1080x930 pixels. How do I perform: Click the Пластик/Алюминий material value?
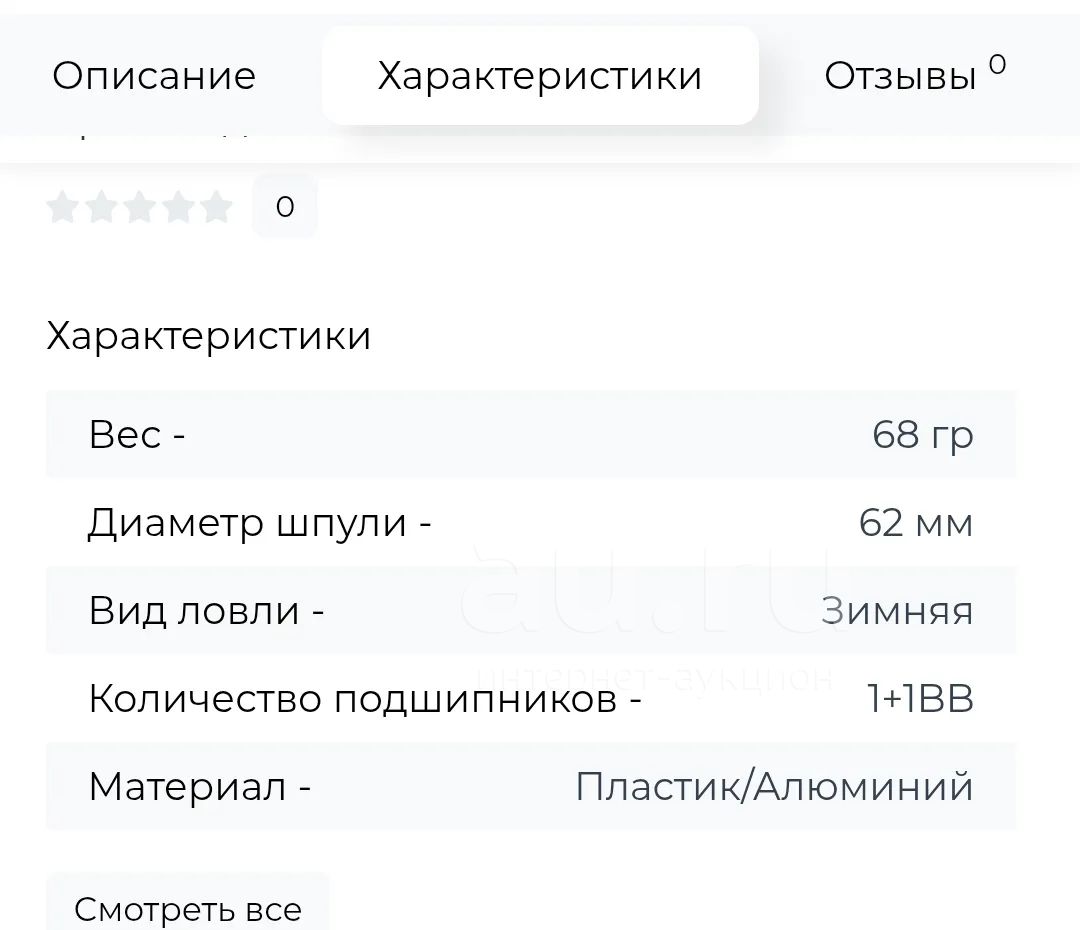pyautogui.click(x=774, y=787)
